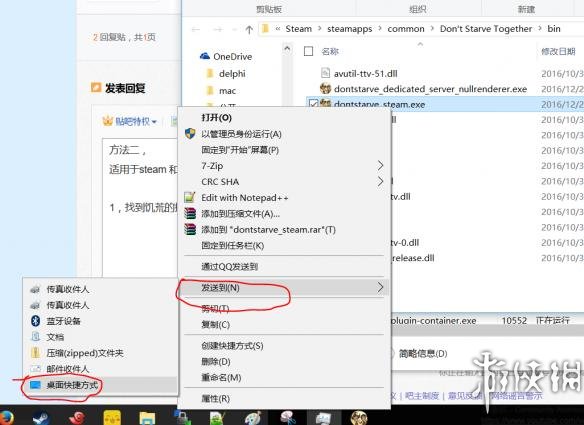The image size is (584, 425).
Task: Click the Bluetooth icon for 蓝牙设备
Action: [35, 321]
